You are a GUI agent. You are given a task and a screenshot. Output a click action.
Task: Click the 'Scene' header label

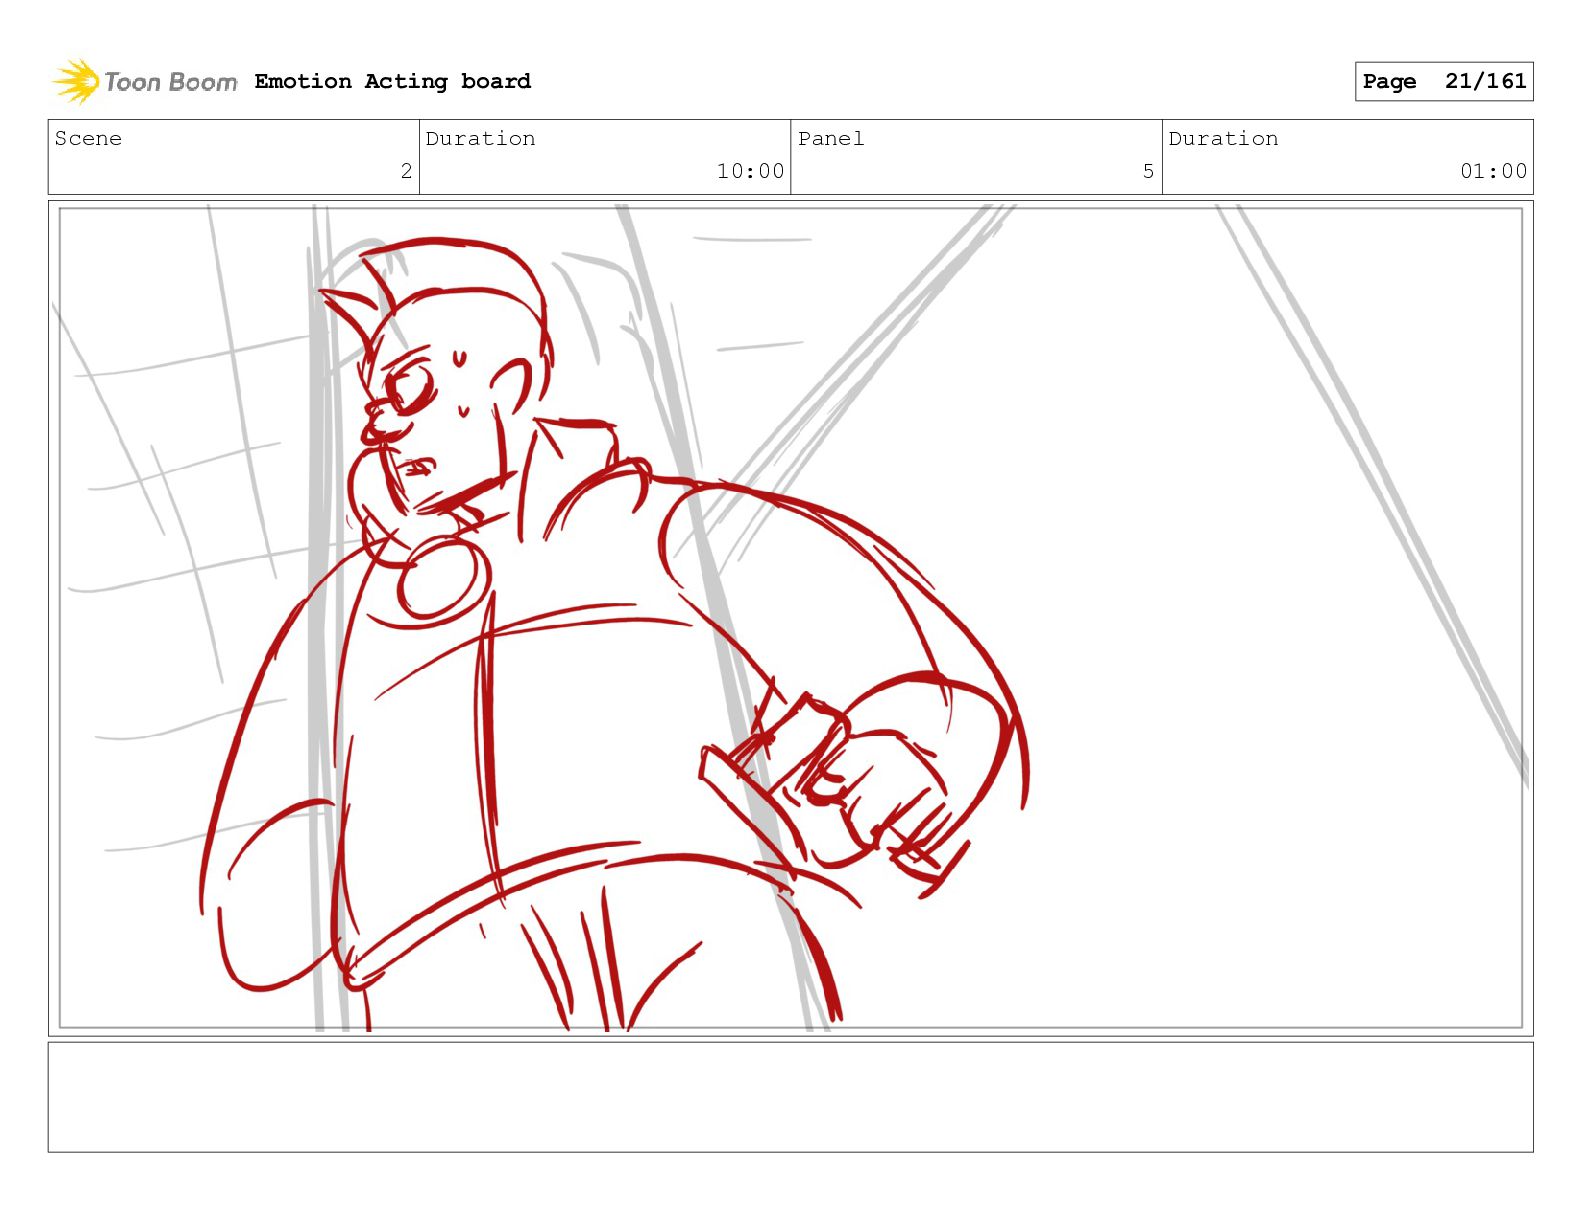[x=88, y=138]
